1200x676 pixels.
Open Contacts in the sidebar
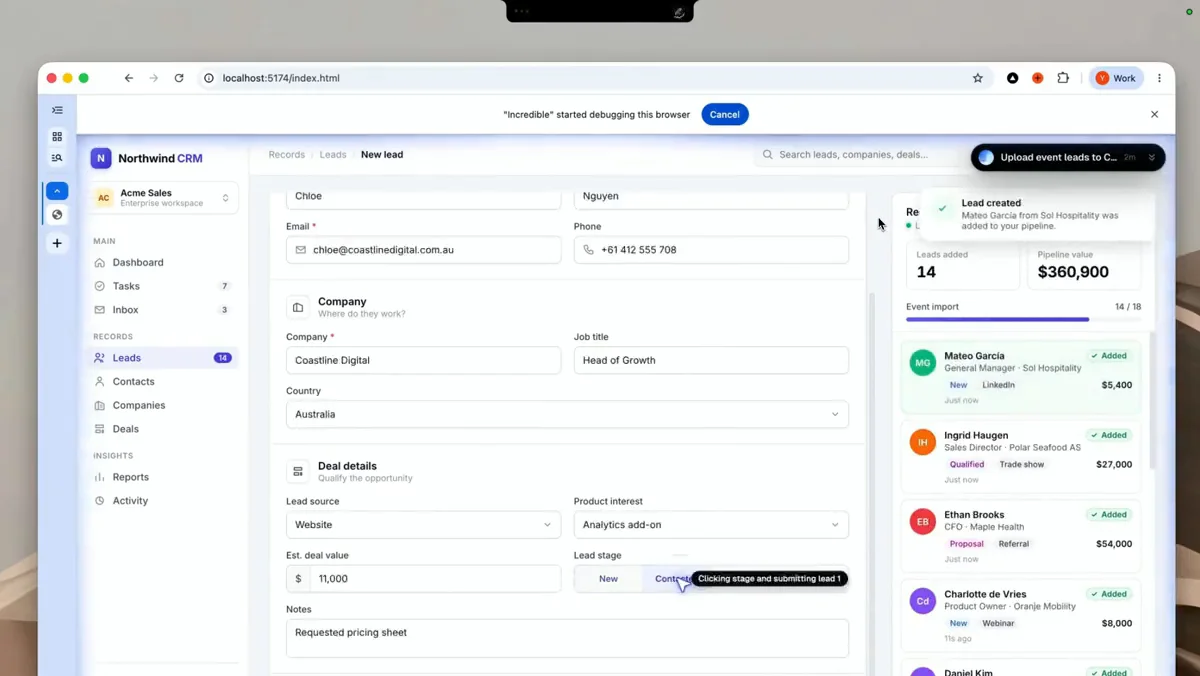164,382
